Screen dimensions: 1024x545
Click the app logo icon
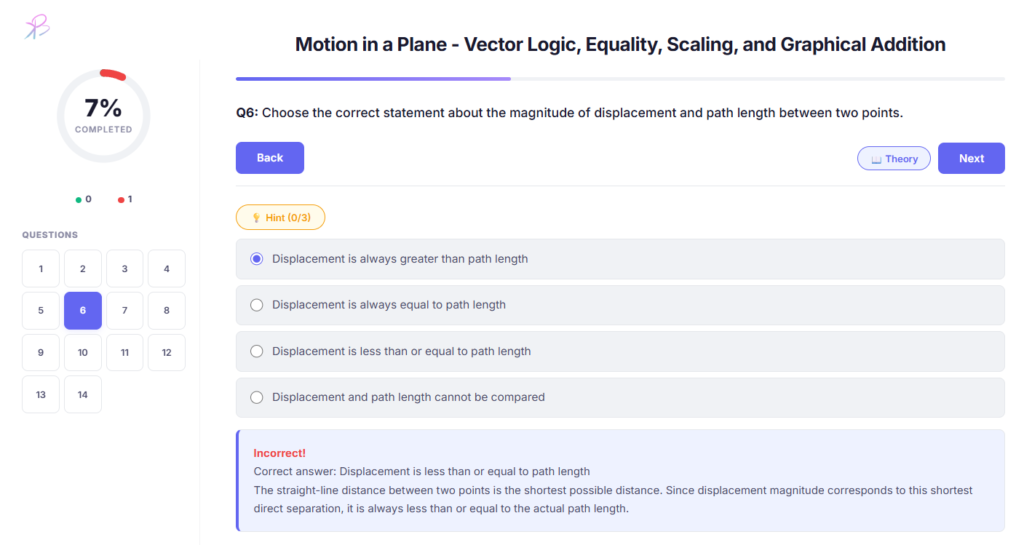[x=37, y=27]
